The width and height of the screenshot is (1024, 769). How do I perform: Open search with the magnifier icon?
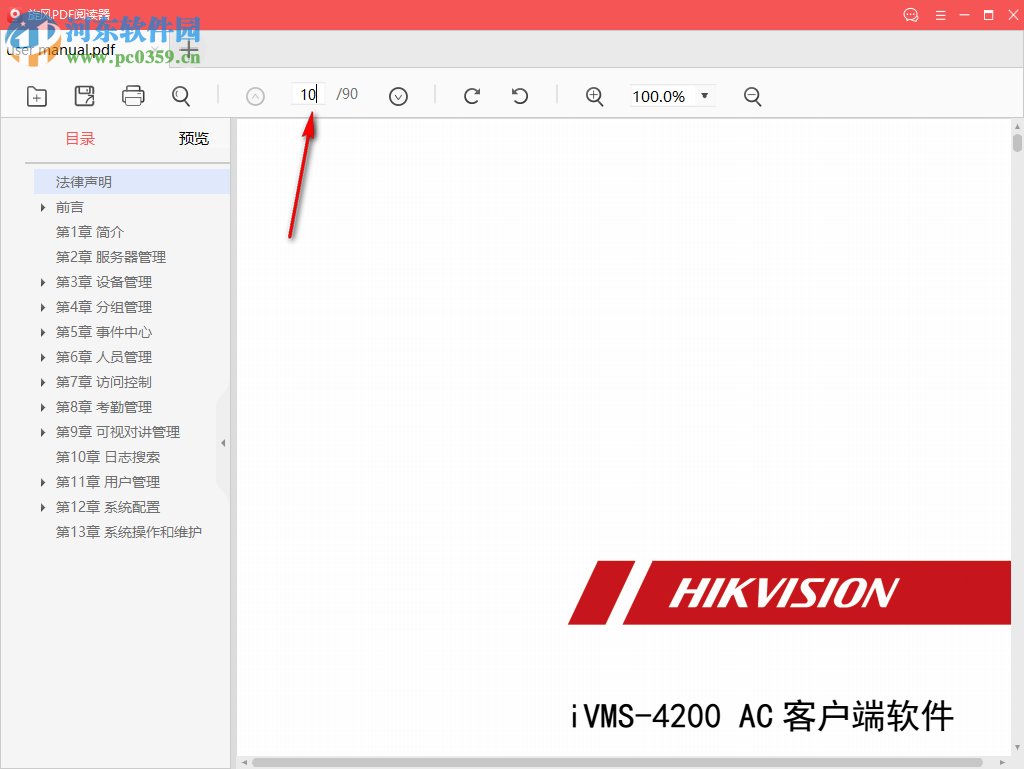[181, 97]
